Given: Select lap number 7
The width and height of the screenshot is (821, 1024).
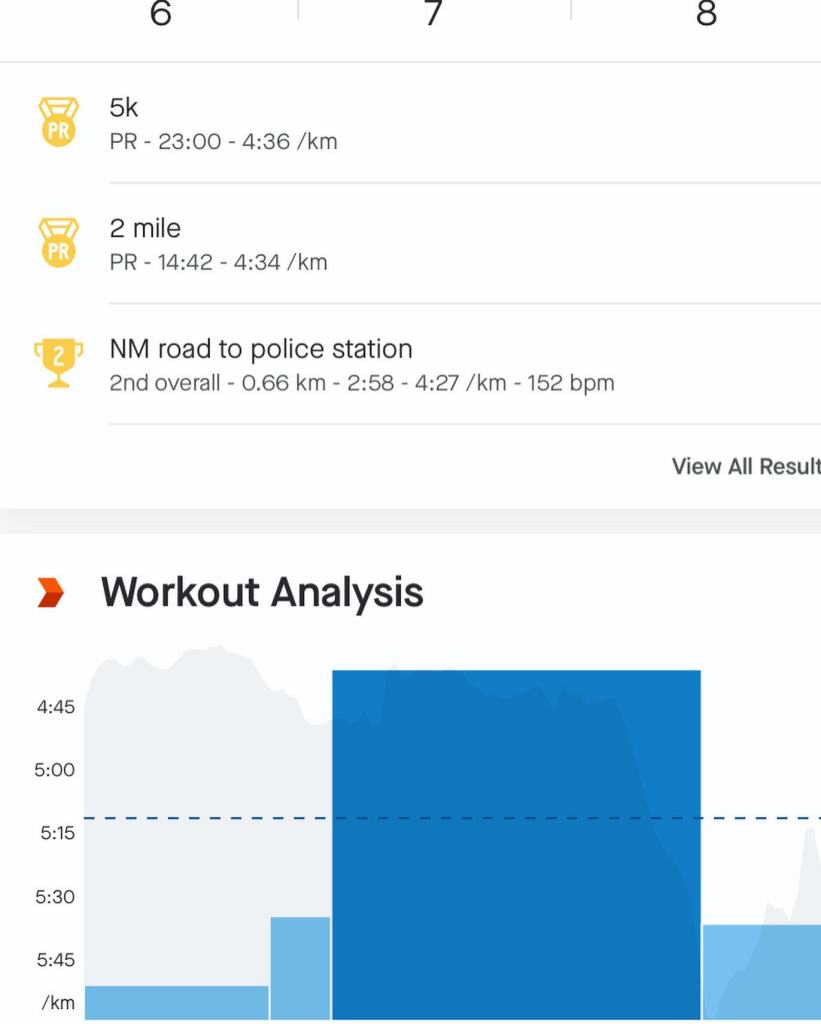Looking at the screenshot, I should 433,14.
